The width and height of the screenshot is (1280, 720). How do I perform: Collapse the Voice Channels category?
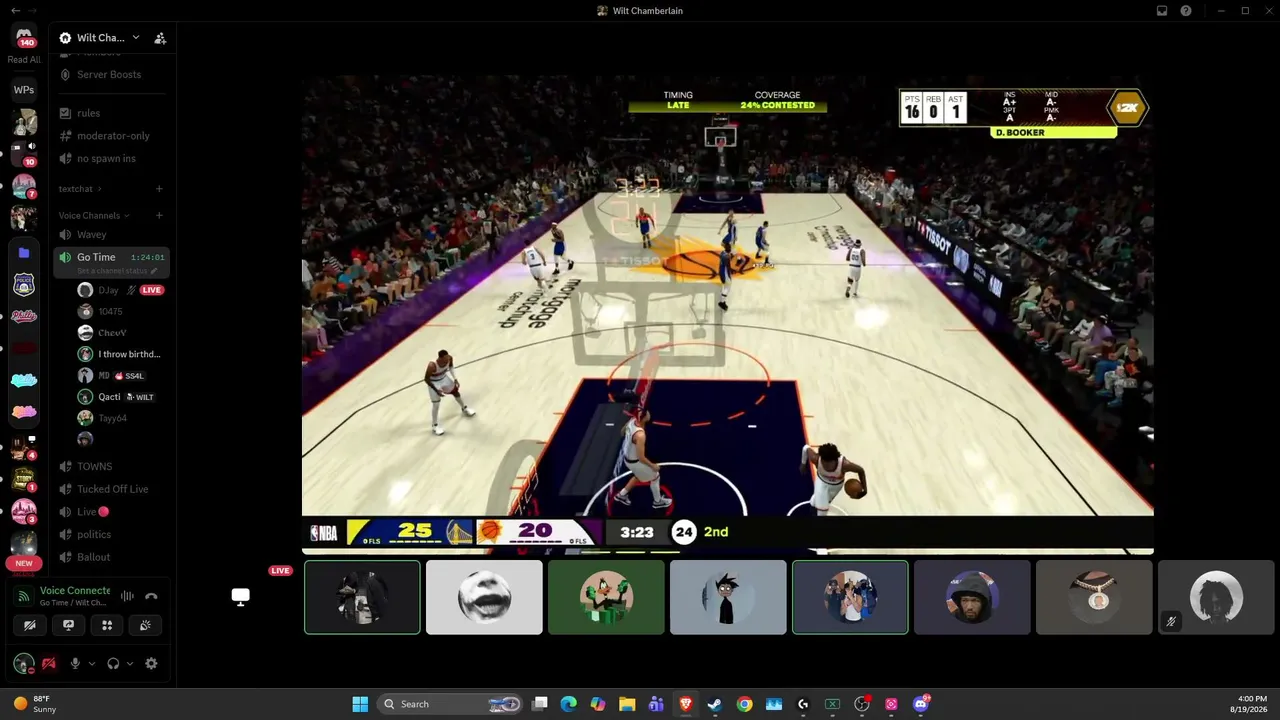[94, 216]
